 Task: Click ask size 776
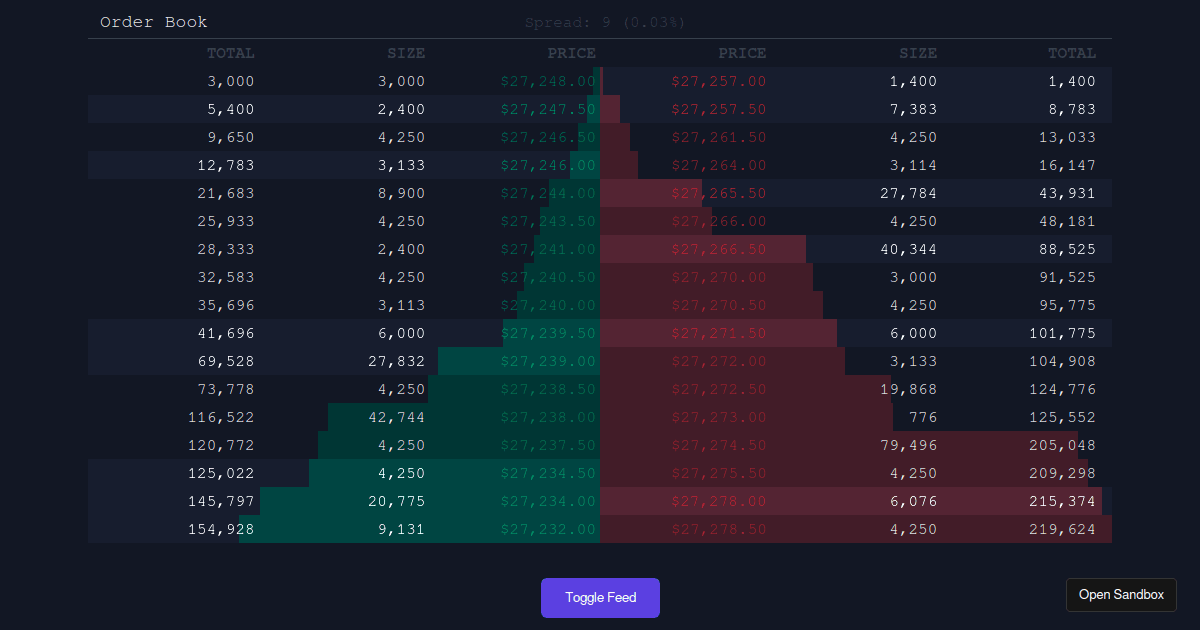pos(923,417)
